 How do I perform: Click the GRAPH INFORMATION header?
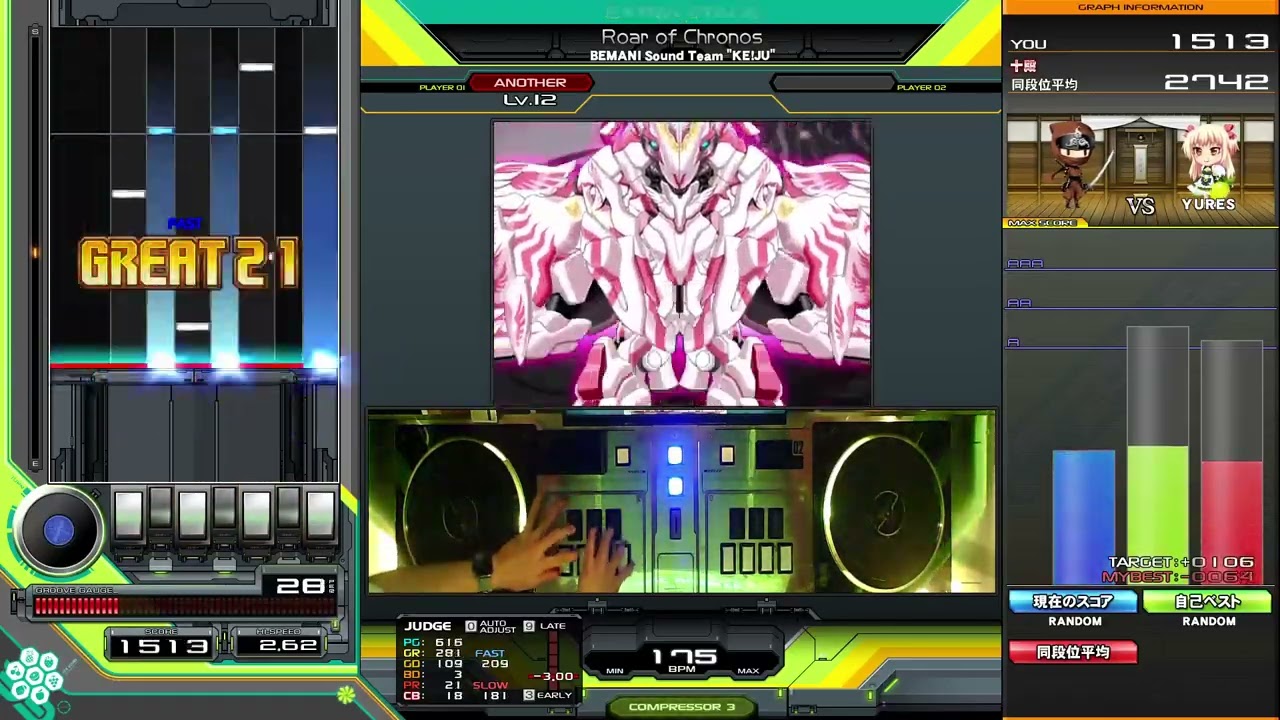point(1140,7)
